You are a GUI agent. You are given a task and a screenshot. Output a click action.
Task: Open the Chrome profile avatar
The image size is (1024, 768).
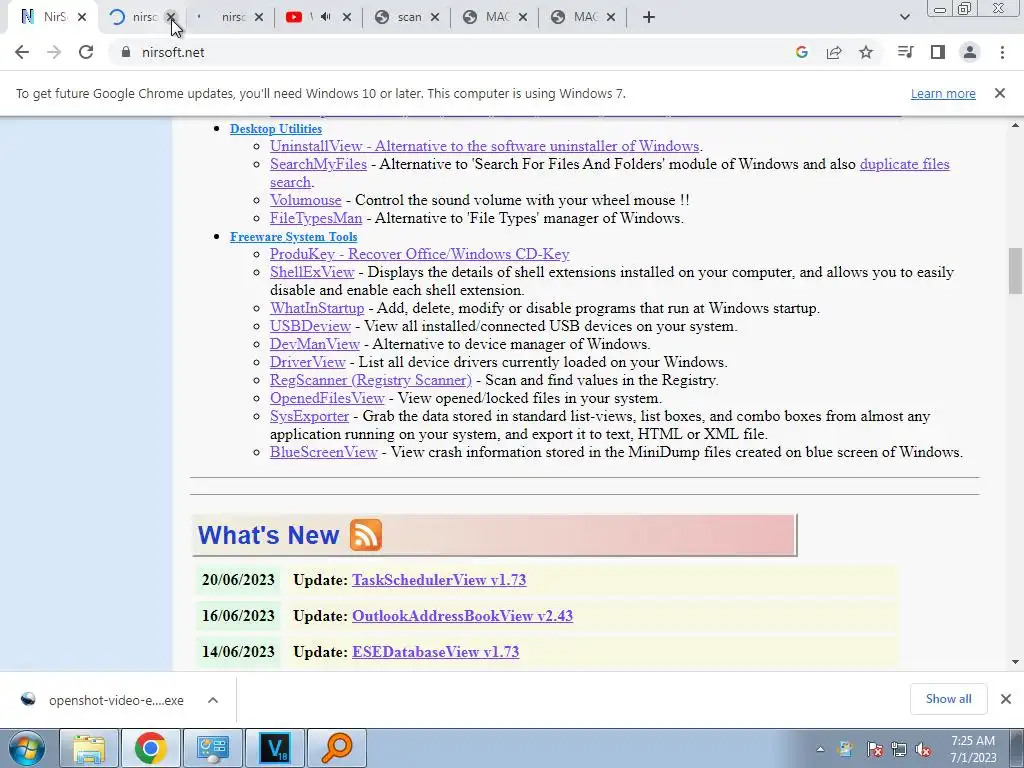970,52
